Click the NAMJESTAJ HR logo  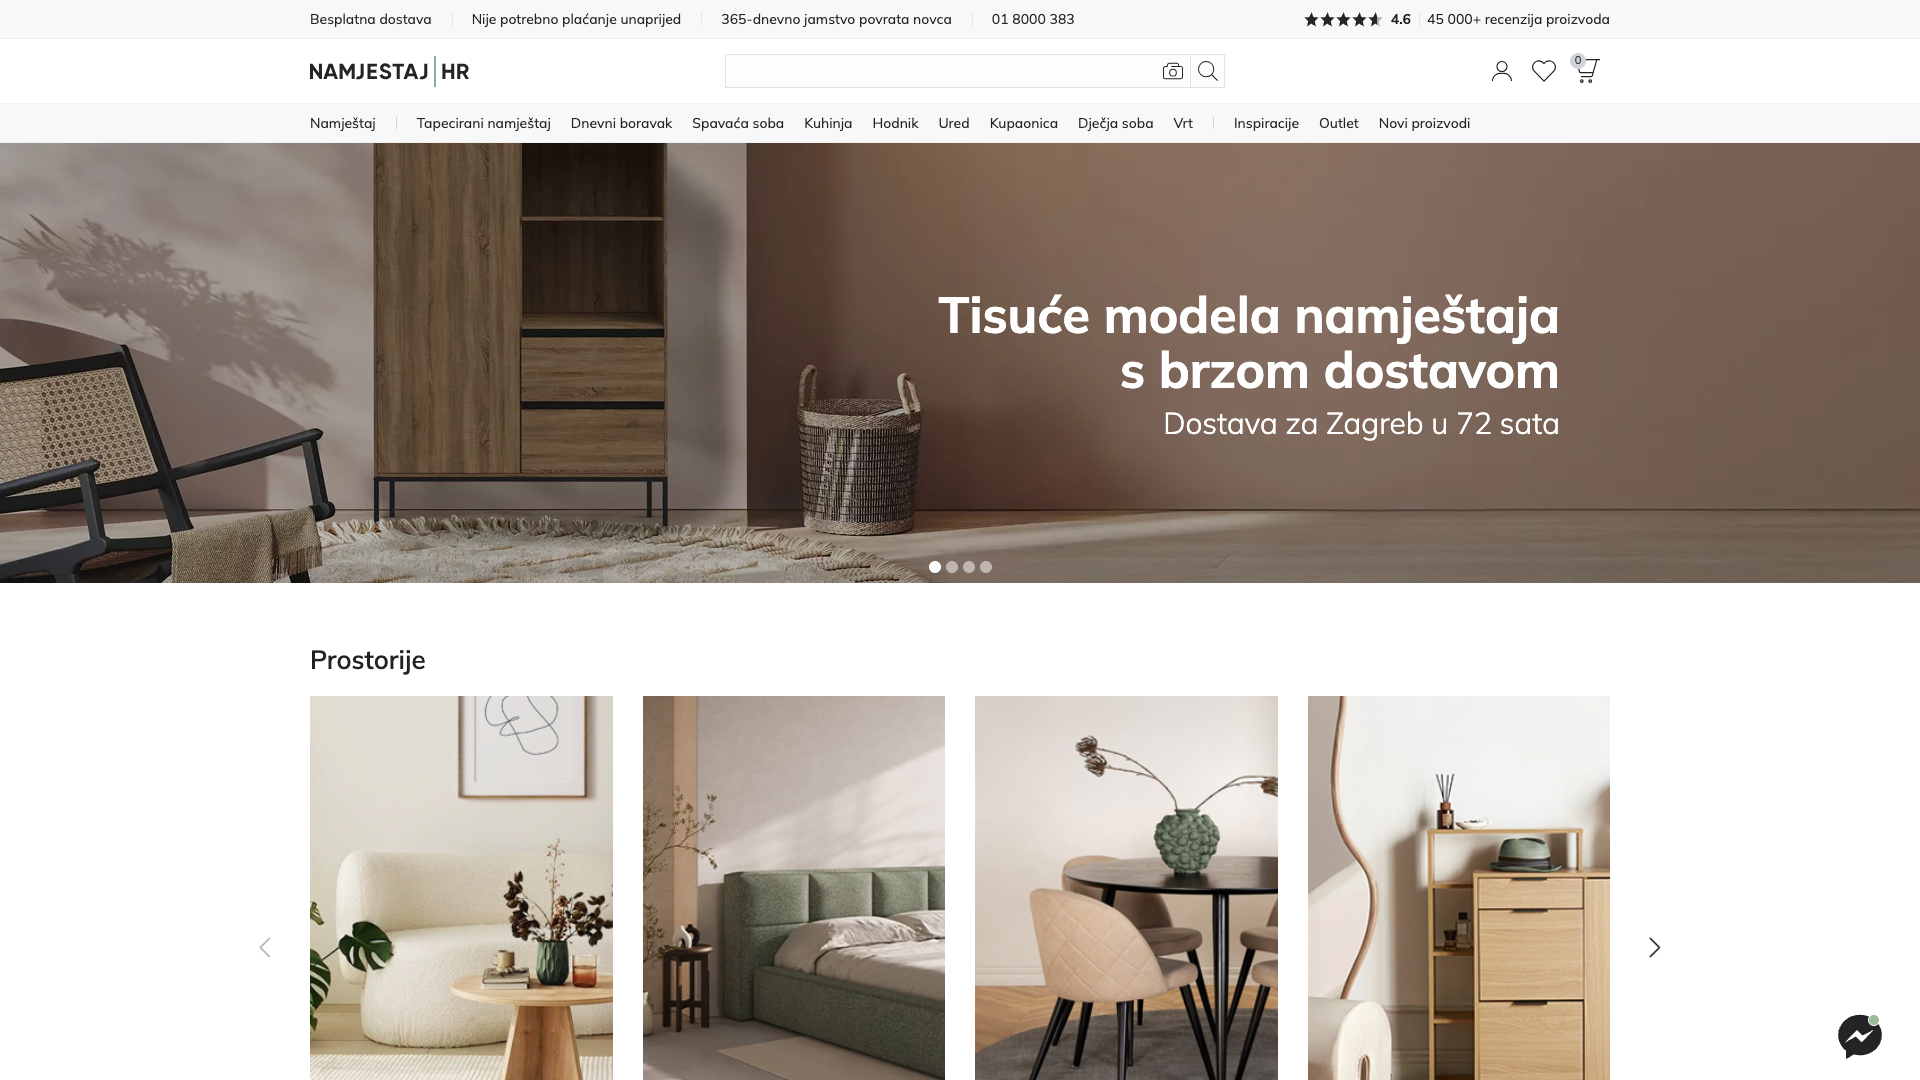coord(389,71)
